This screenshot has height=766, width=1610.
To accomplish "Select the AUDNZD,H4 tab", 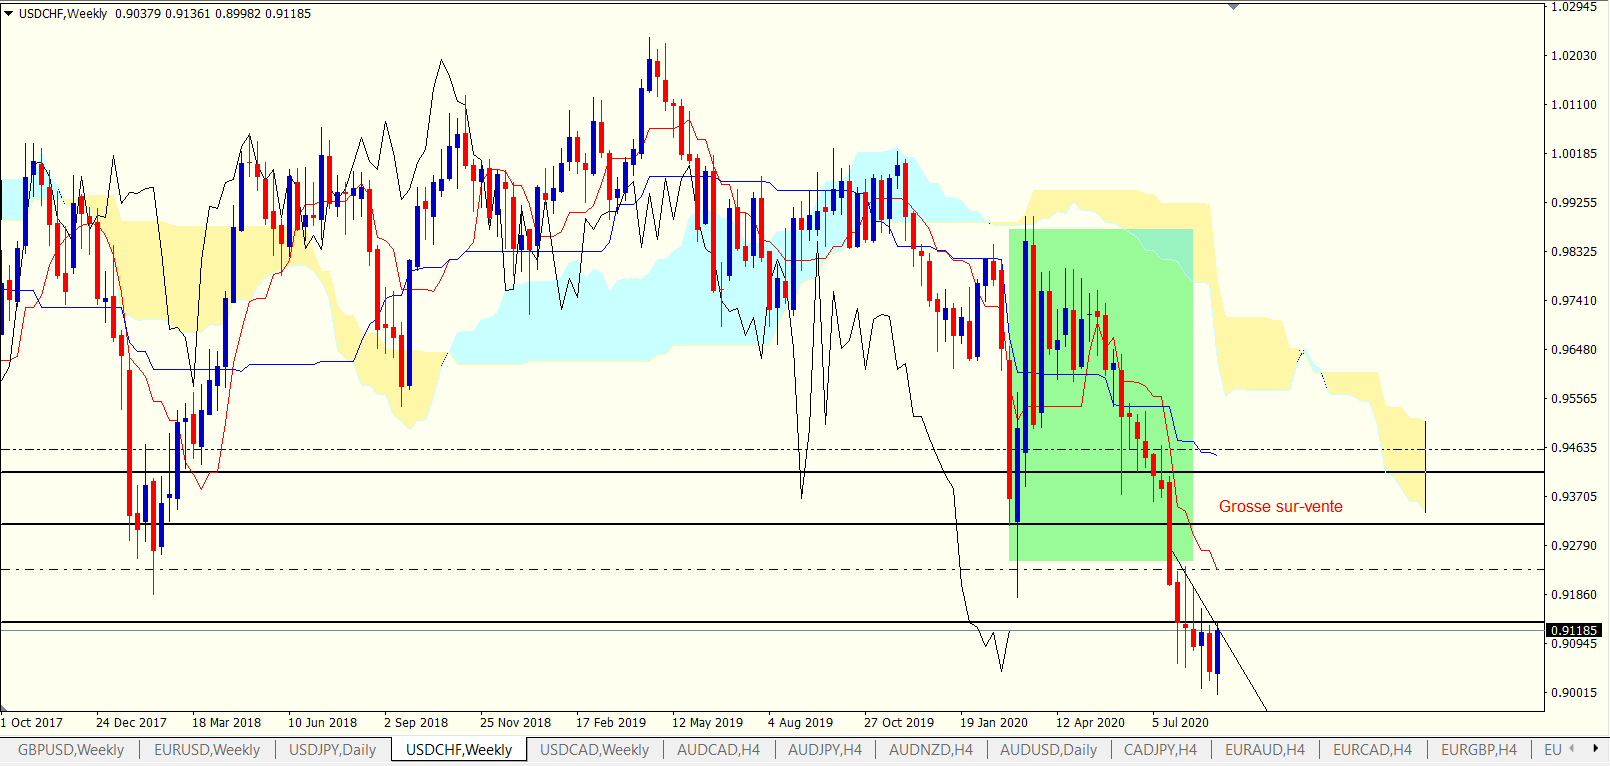I will click(x=930, y=750).
